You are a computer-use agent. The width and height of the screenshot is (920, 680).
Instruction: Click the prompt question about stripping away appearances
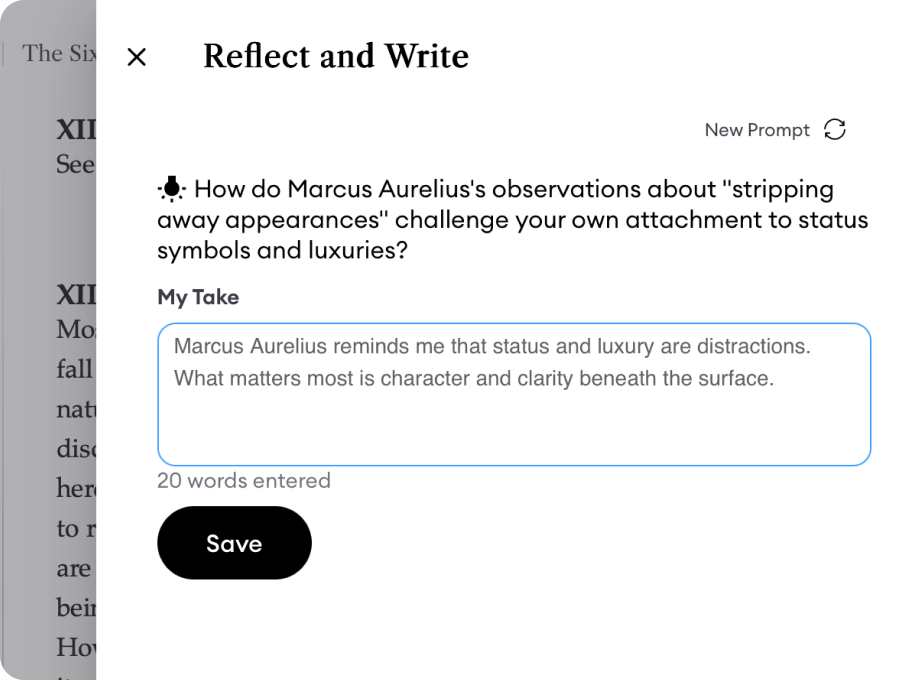tap(500, 219)
